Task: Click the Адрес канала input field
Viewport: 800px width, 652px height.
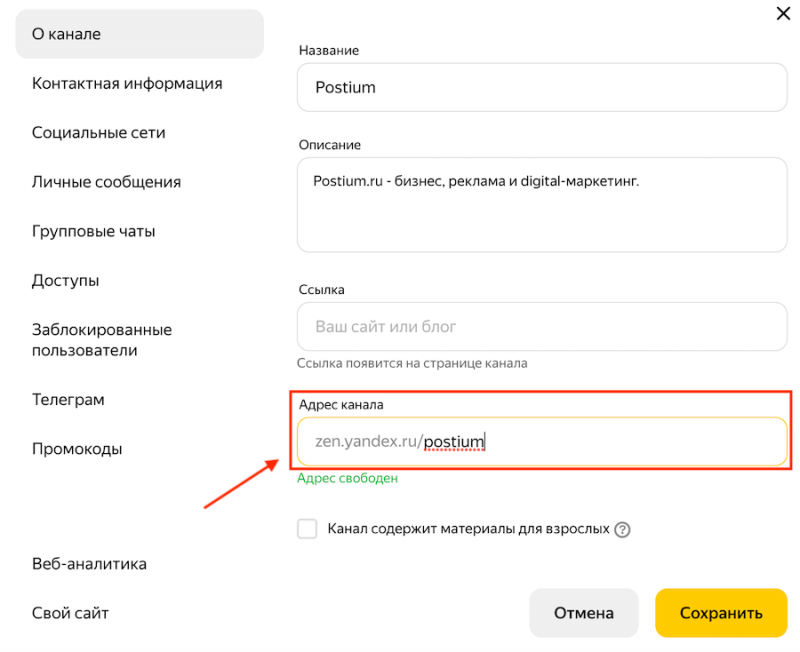Action: click(542, 441)
